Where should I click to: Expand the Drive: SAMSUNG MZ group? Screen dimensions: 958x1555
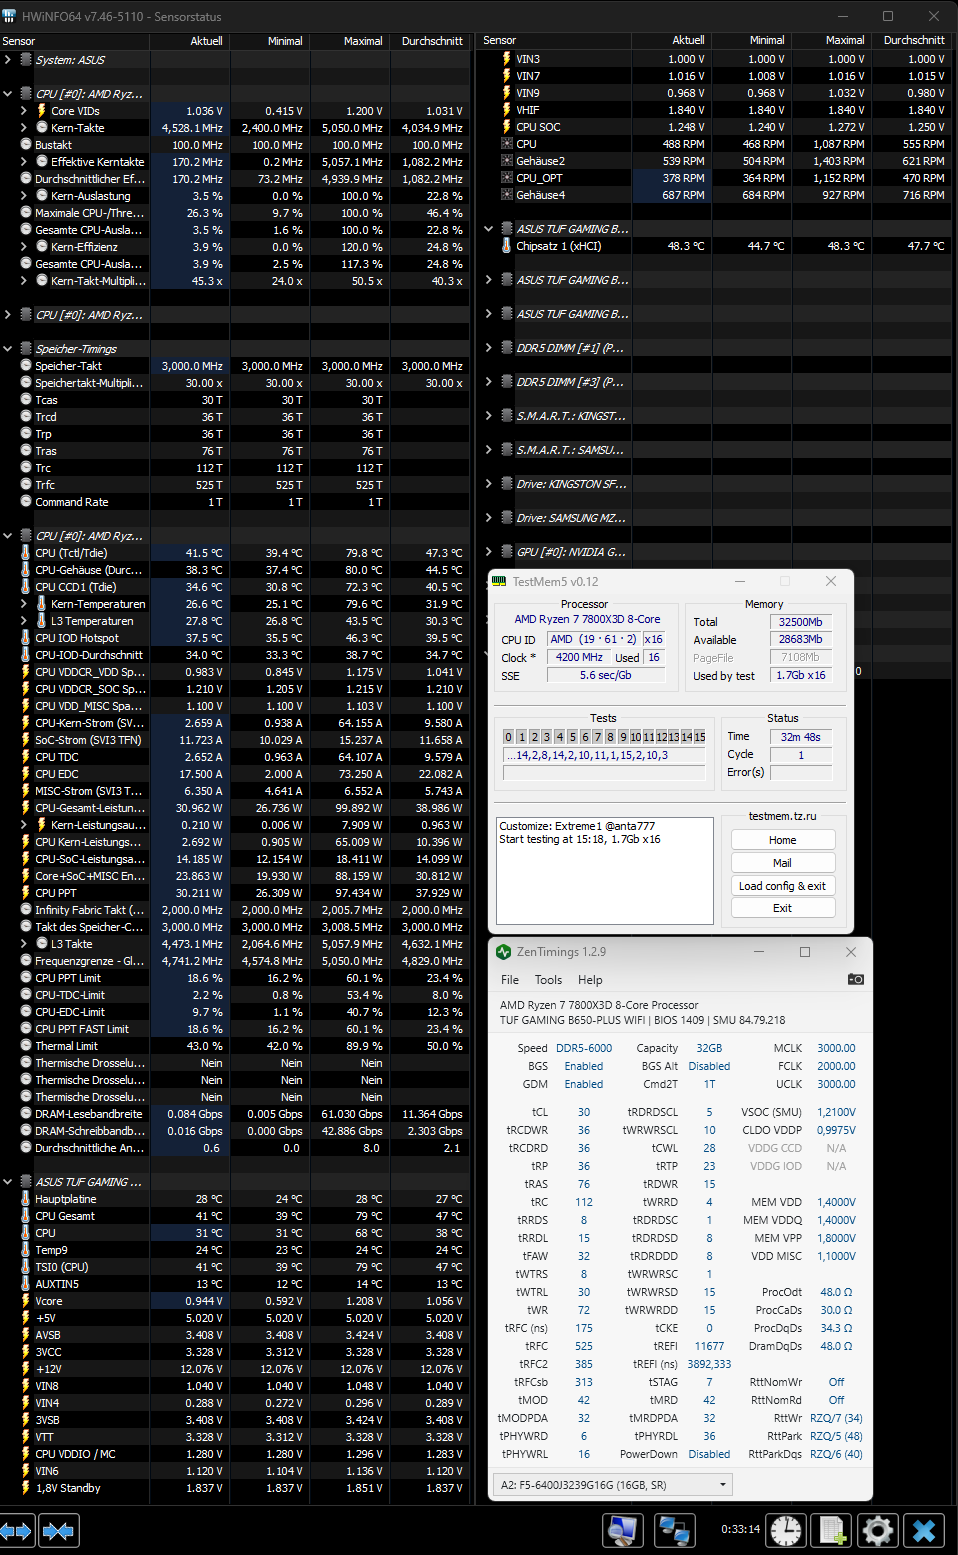[x=489, y=518]
